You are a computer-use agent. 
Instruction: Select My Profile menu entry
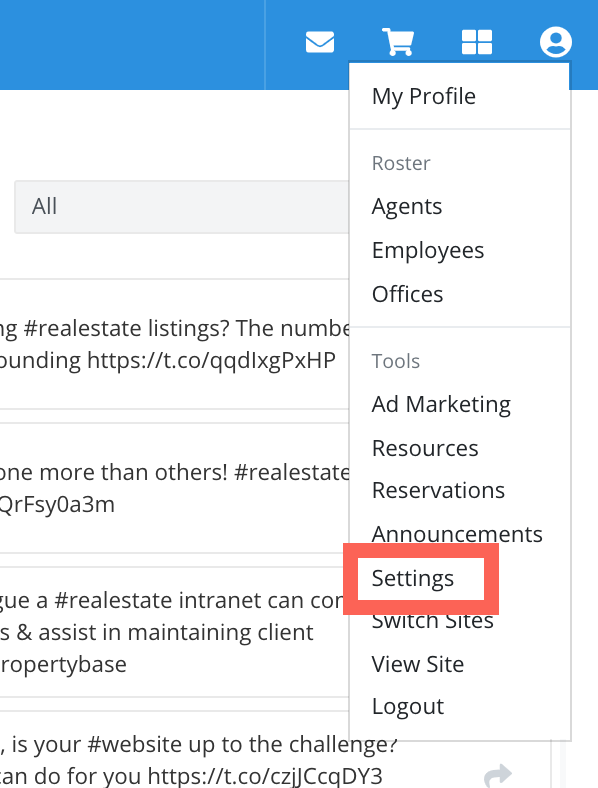tap(424, 96)
